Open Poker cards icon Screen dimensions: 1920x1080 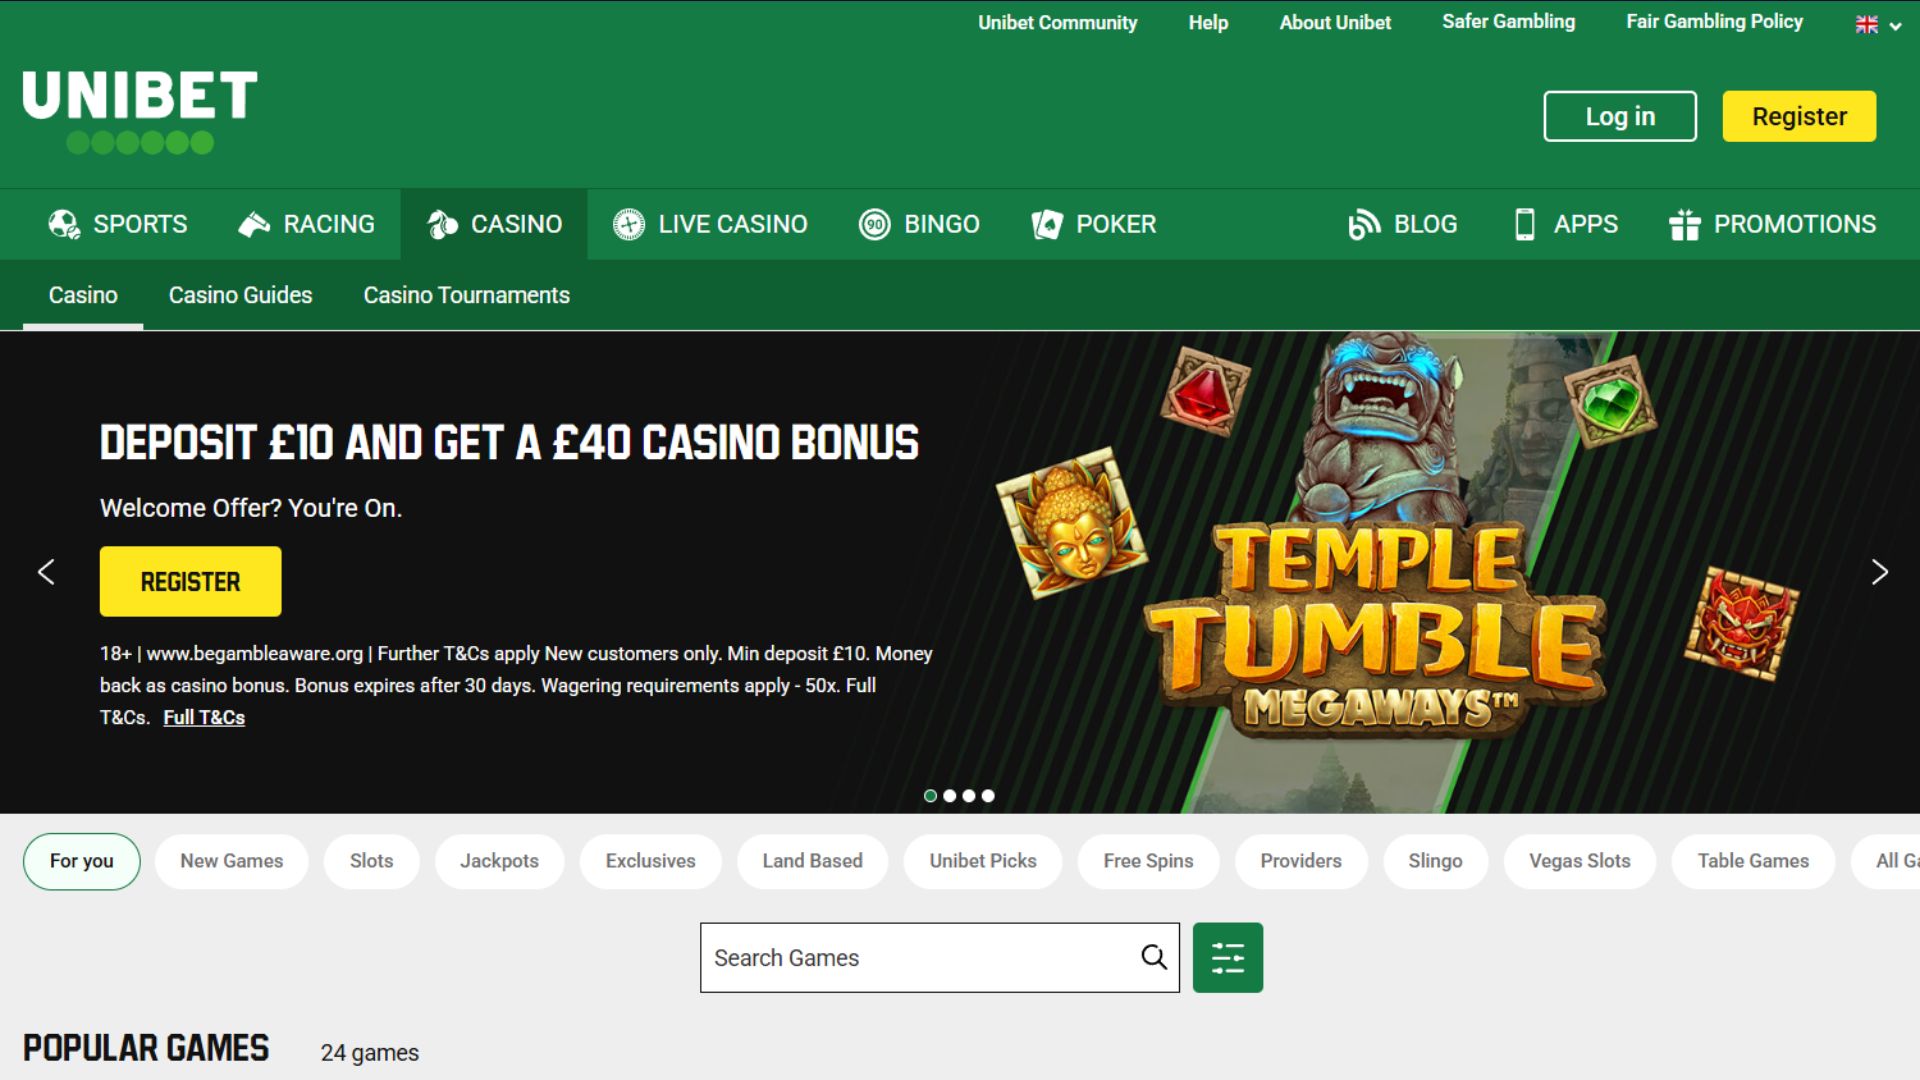coord(1047,224)
